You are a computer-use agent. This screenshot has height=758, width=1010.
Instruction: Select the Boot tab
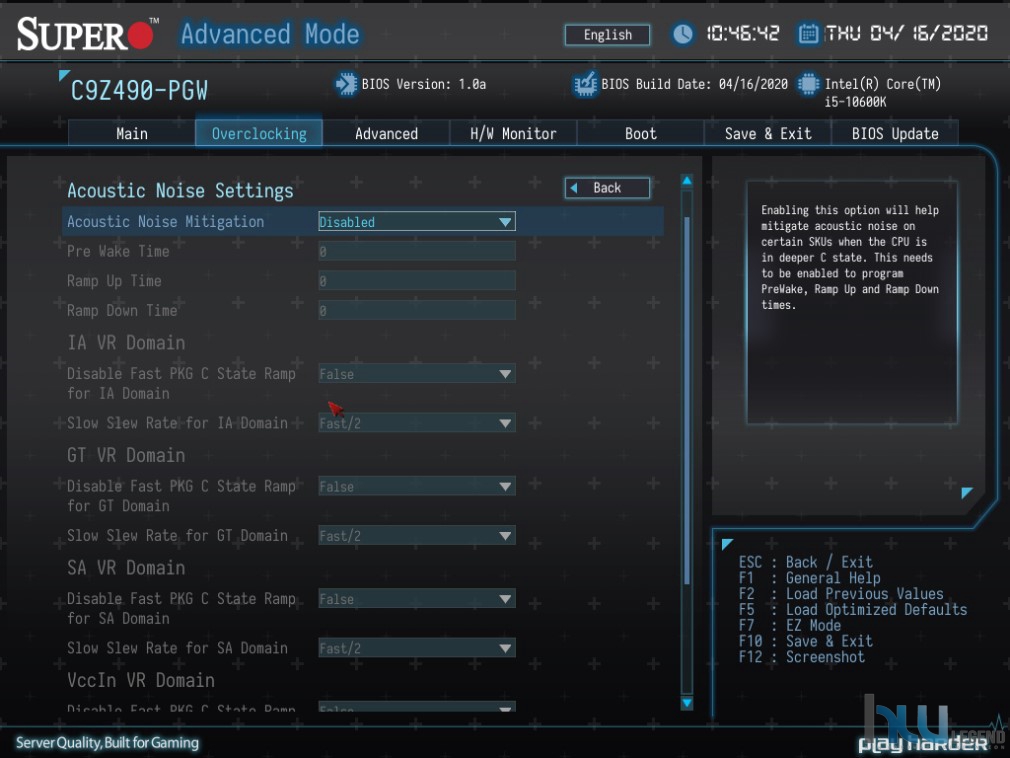(x=640, y=133)
